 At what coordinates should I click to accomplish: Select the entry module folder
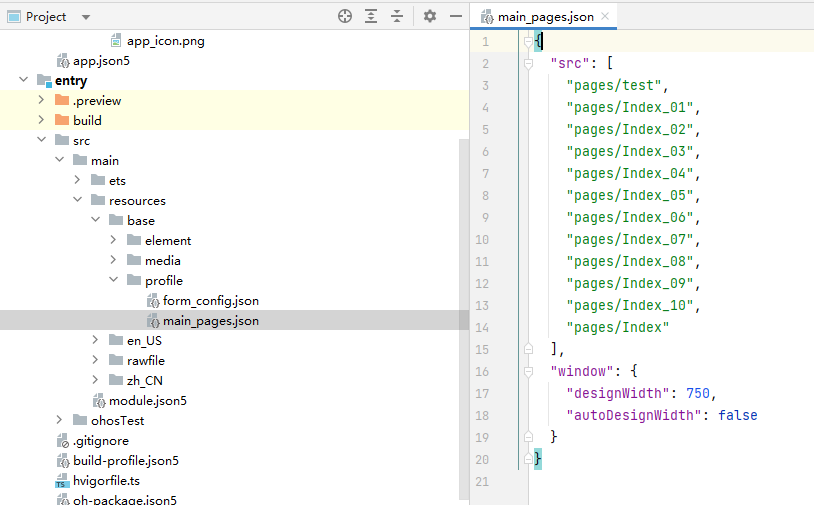pyautogui.click(x=71, y=80)
